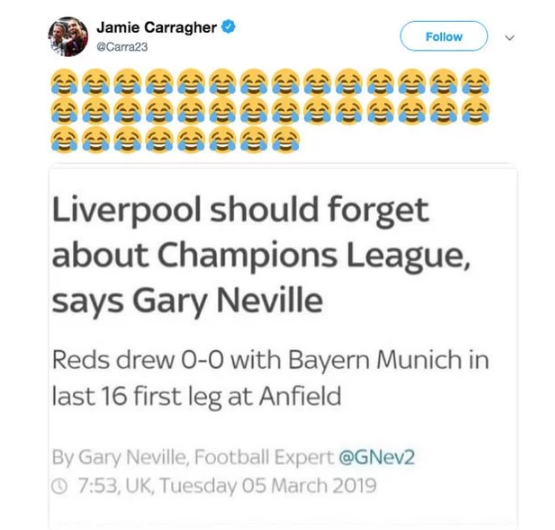Viewport: 555px width, 530px height.
Task: Click the 'says Gary Neville' headline line
Action: pos(187,302)
